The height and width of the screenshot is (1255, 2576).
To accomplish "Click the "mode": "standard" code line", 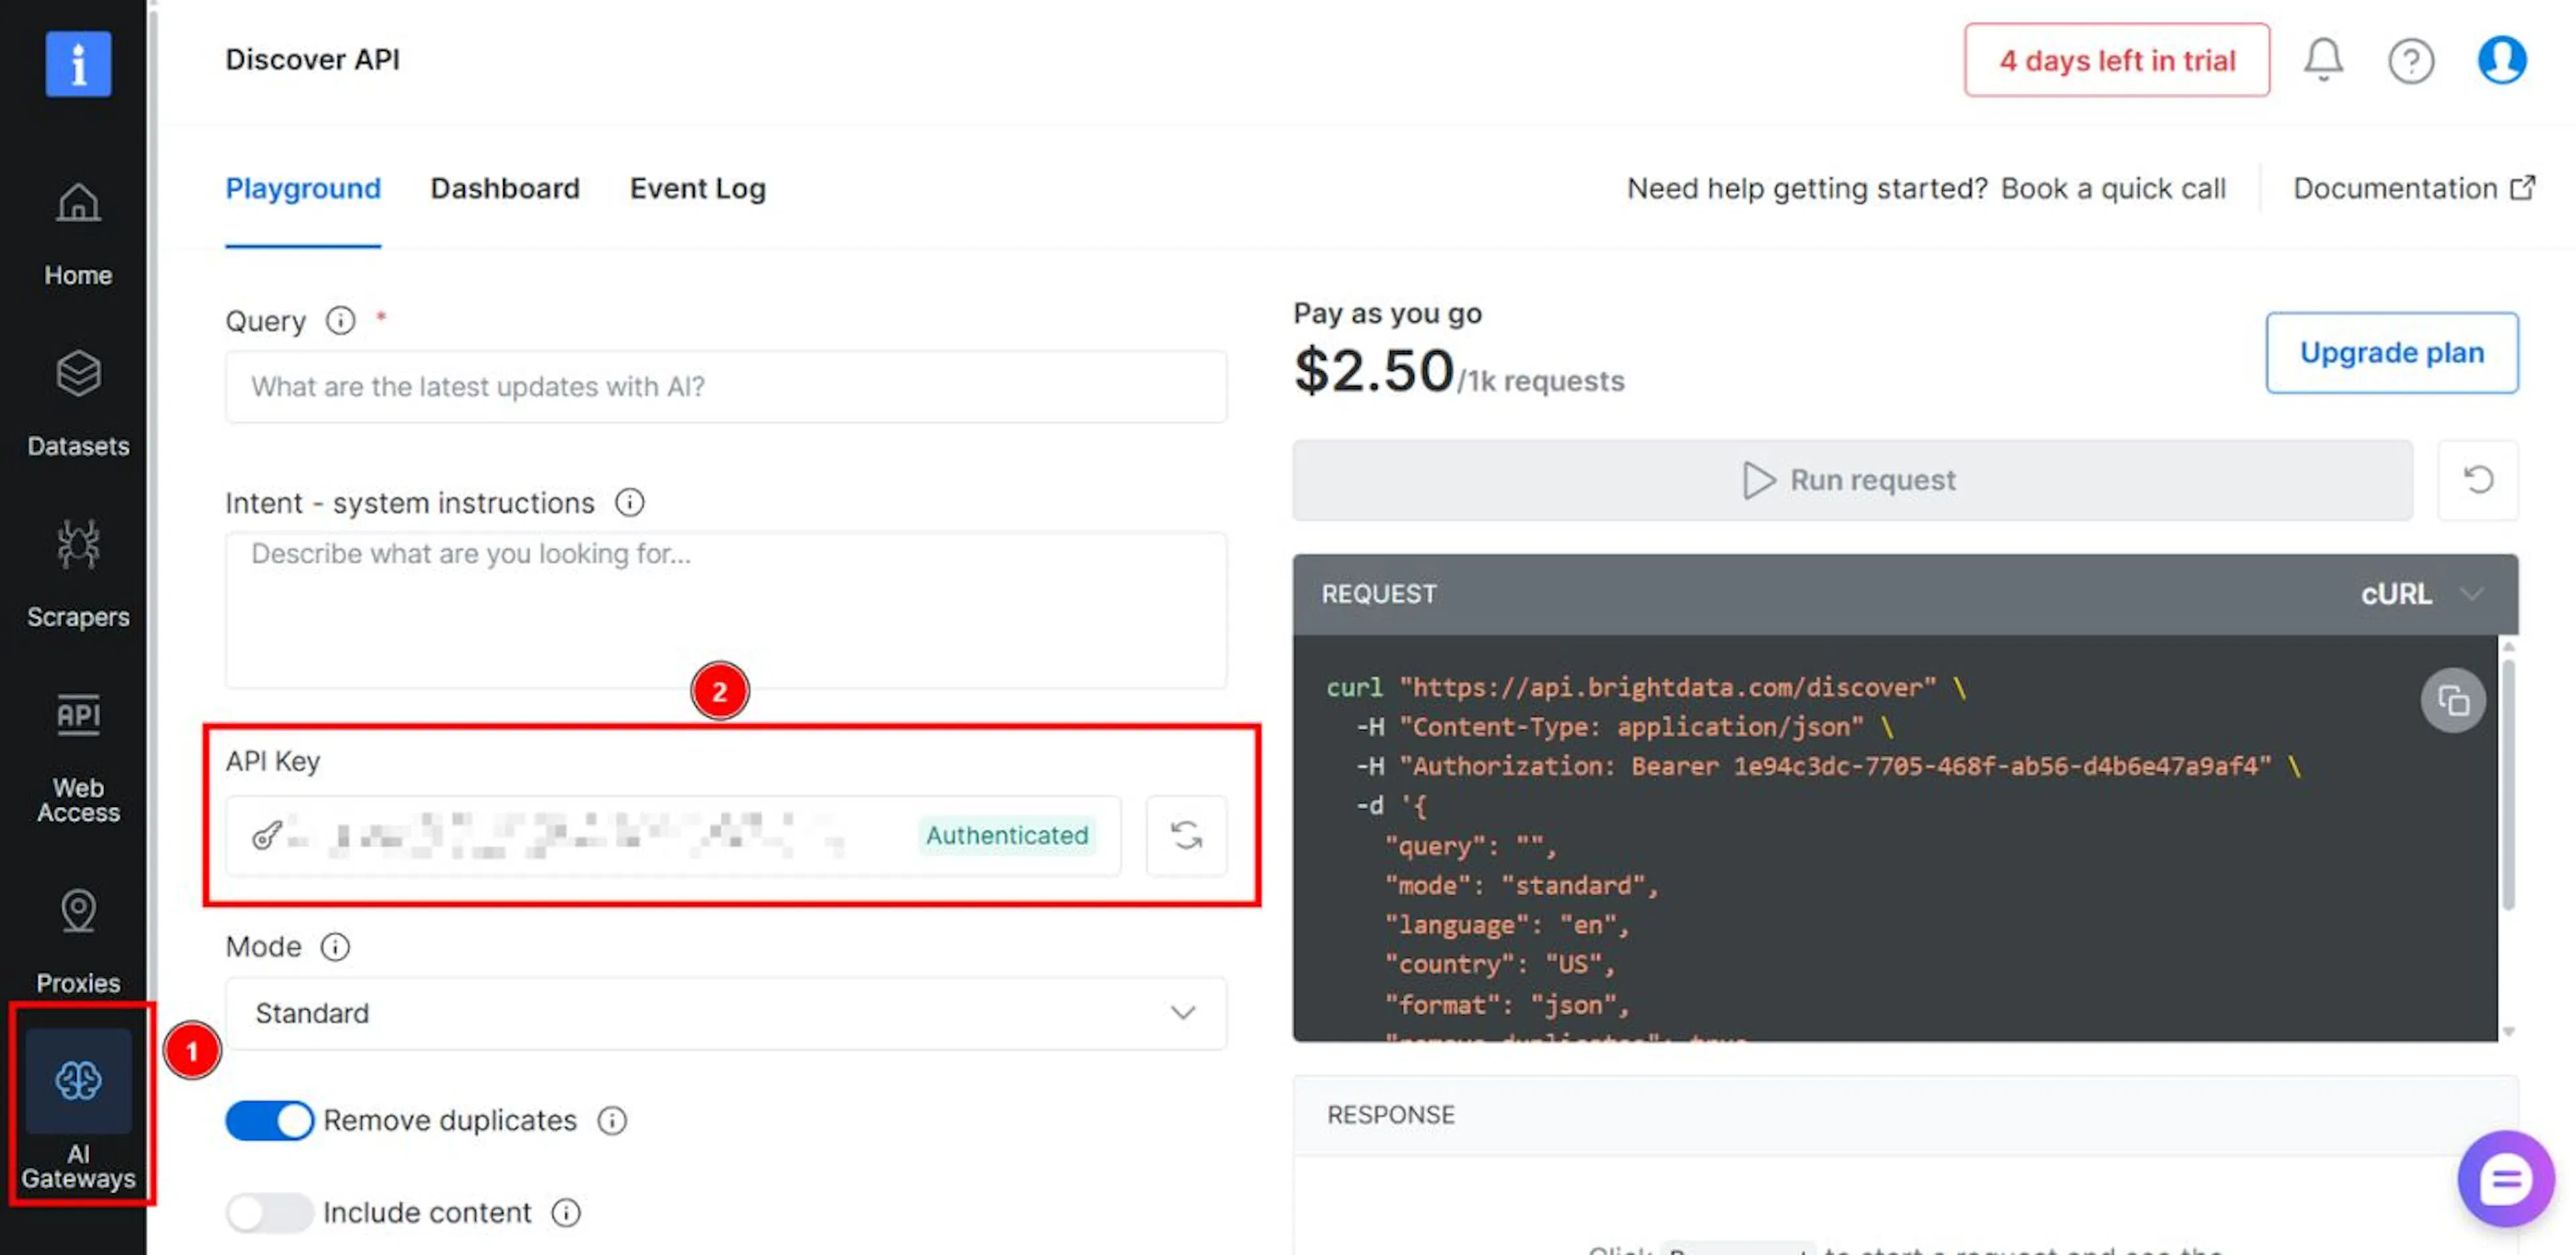I will [1521, 885].
